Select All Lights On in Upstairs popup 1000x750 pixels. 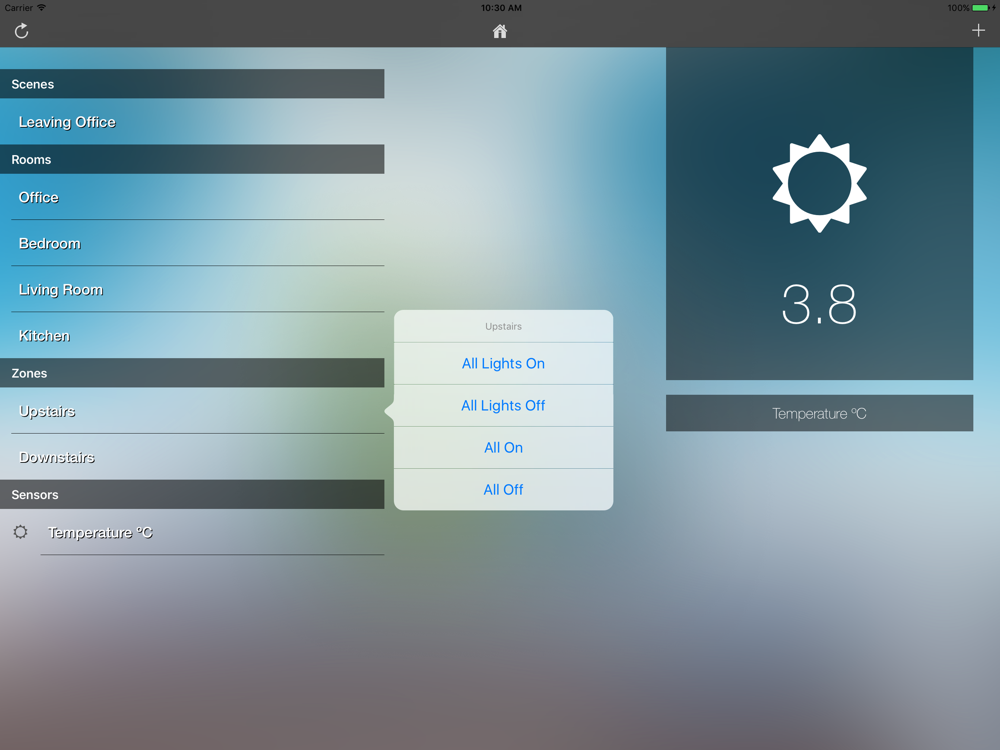coord(503,364)
